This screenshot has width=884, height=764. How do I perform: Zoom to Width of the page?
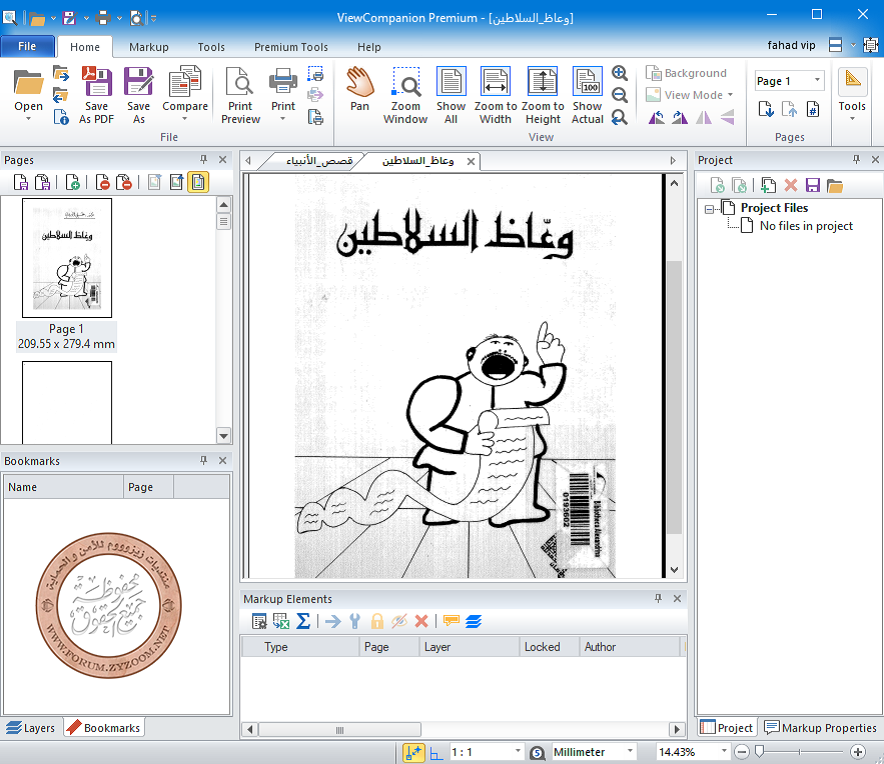(496, 95)
